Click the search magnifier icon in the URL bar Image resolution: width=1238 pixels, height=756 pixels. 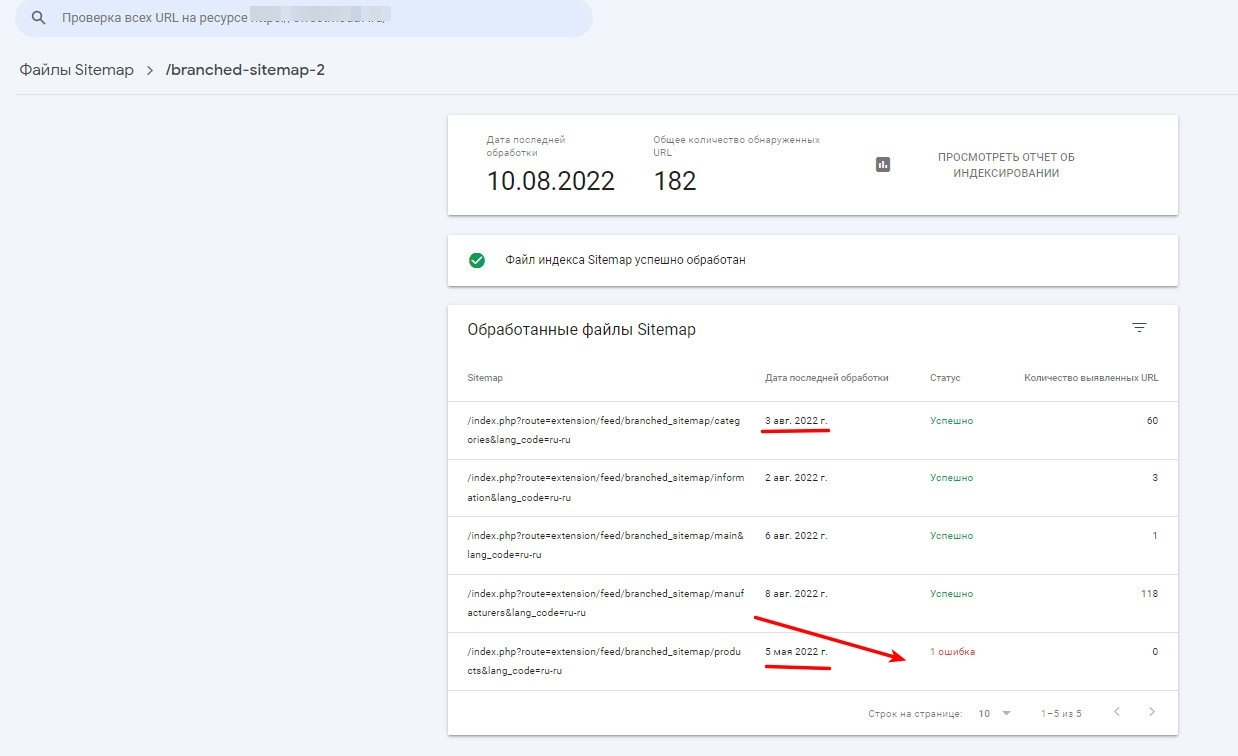37,17
